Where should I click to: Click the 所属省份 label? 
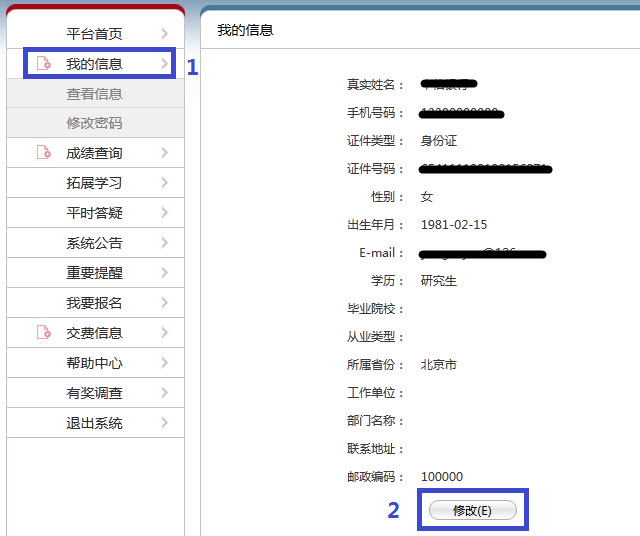(375, 365)
